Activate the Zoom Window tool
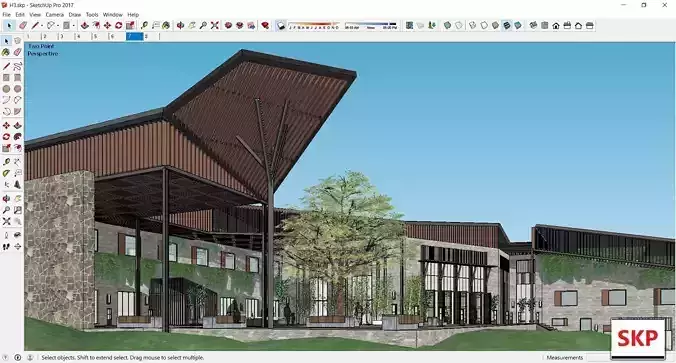This screenshot has height=363, width=676. 17,210
